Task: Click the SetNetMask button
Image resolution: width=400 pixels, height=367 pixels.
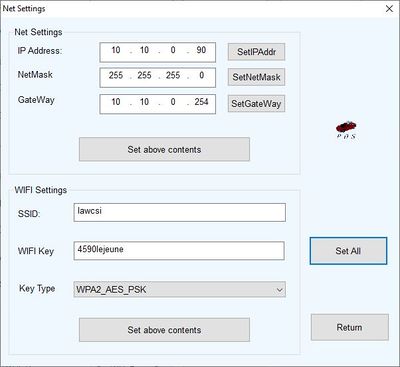Action: [256, 77]
